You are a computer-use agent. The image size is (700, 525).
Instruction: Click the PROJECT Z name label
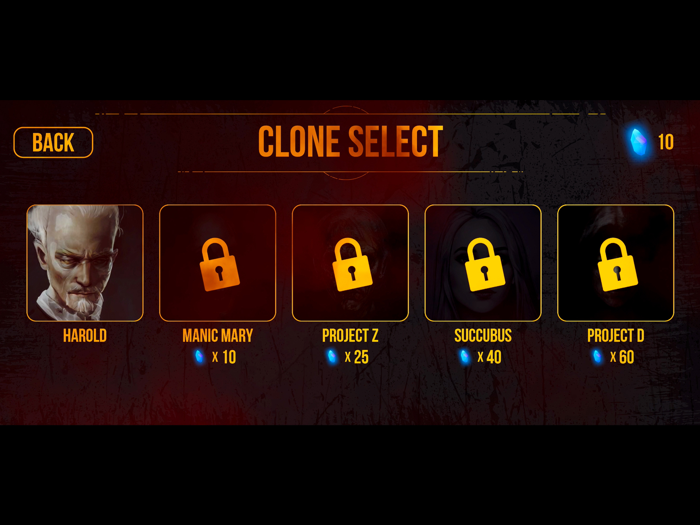350,336
